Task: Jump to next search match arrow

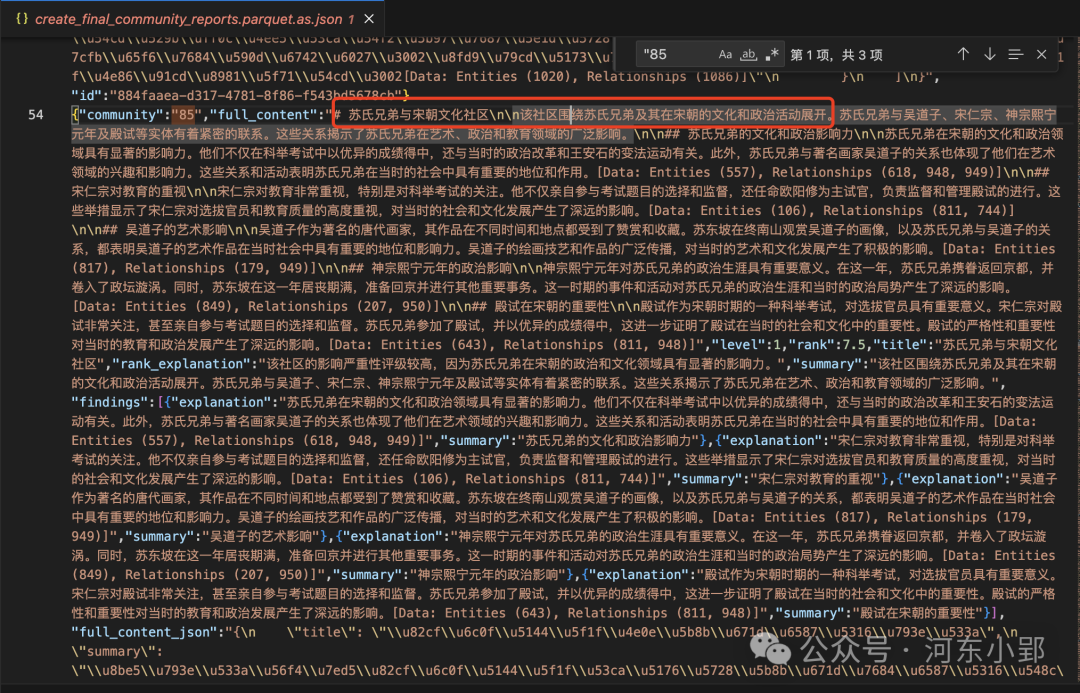Action: pos(989,54)
